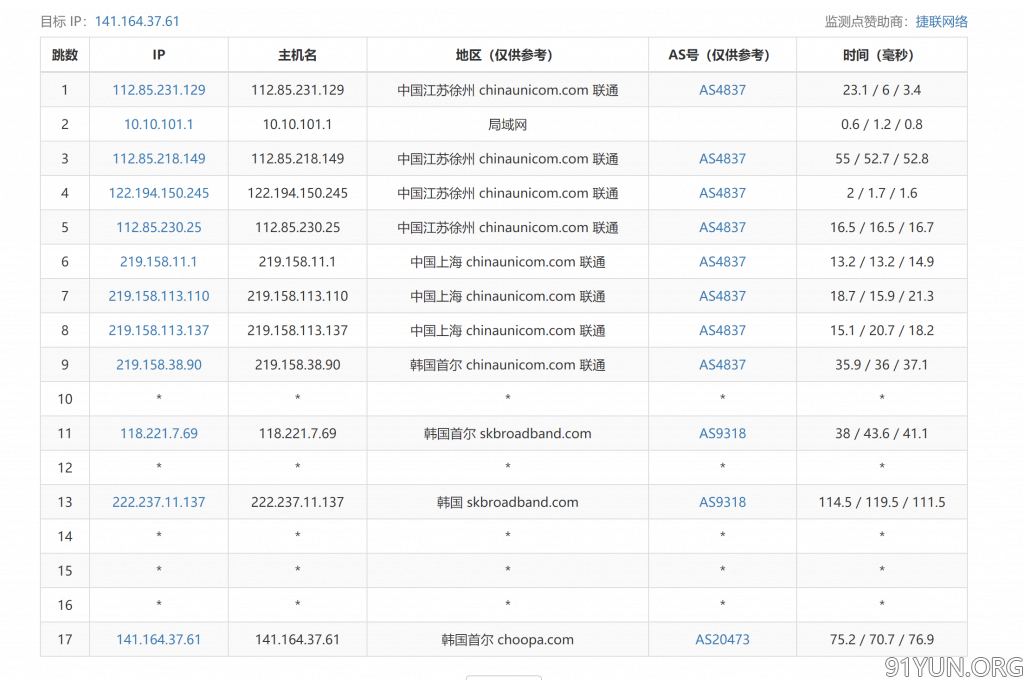Click IP link 141.164.37.61 in hop 17 row

point(159,639)
